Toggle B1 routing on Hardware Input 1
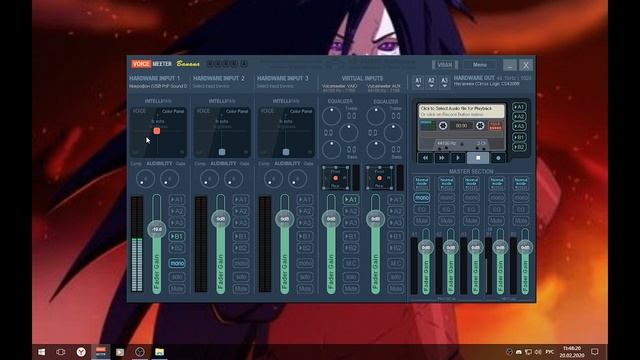The height and width of the screenshot is (360, 640). click(x=177, y=236)
